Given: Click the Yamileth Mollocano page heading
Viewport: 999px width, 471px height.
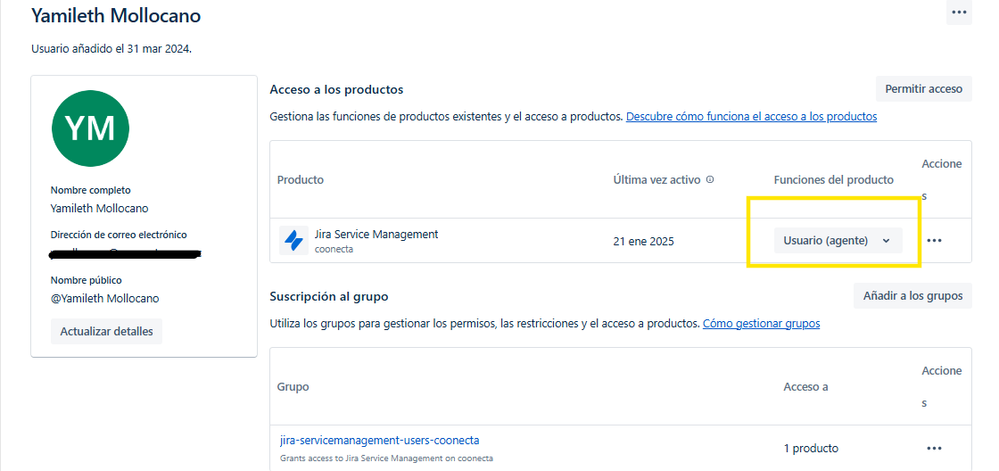Looking at the screenshot, I should [x=116, y=15].
